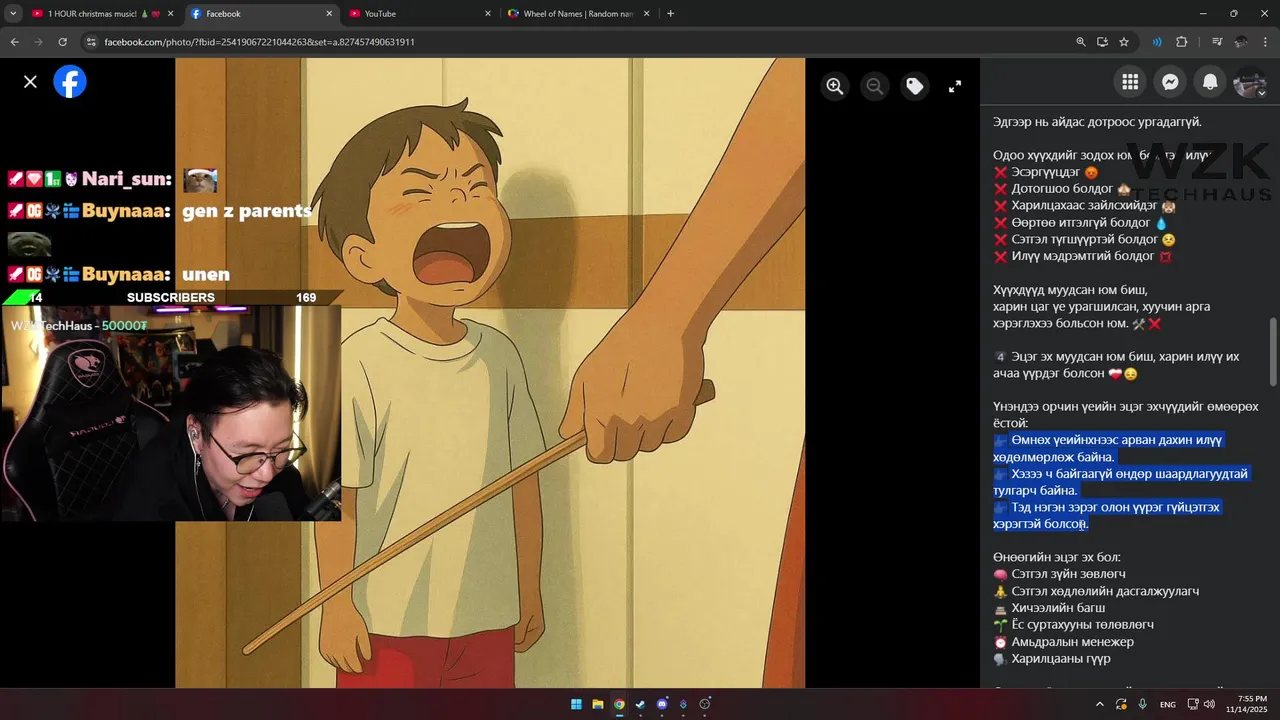This screenshot has width=1280, height=720.
Task: Open the Chrome profile avatar
Action: pos(1241,42)
